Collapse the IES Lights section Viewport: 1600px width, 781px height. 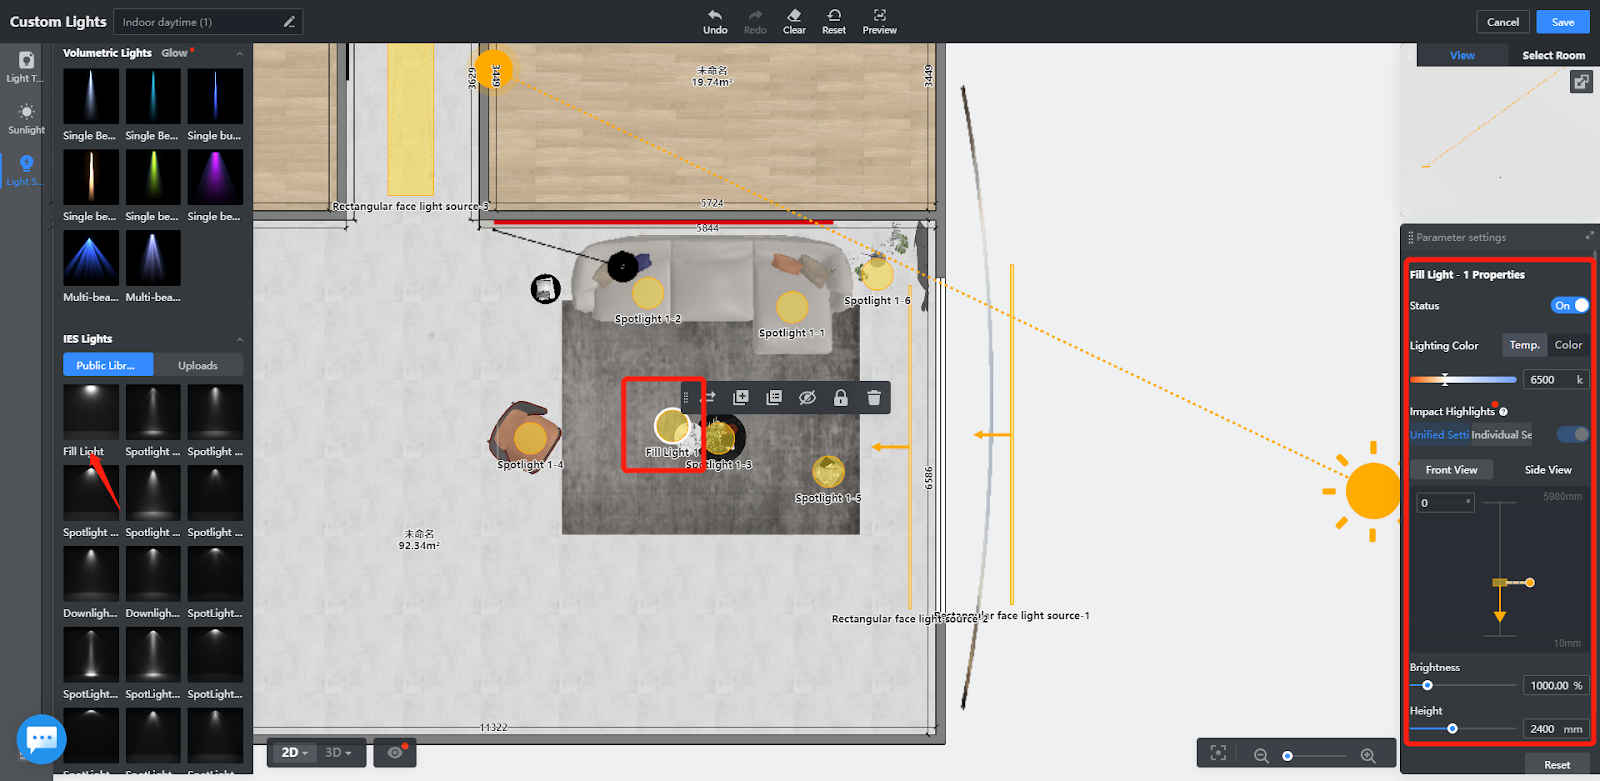pos(240,339)
